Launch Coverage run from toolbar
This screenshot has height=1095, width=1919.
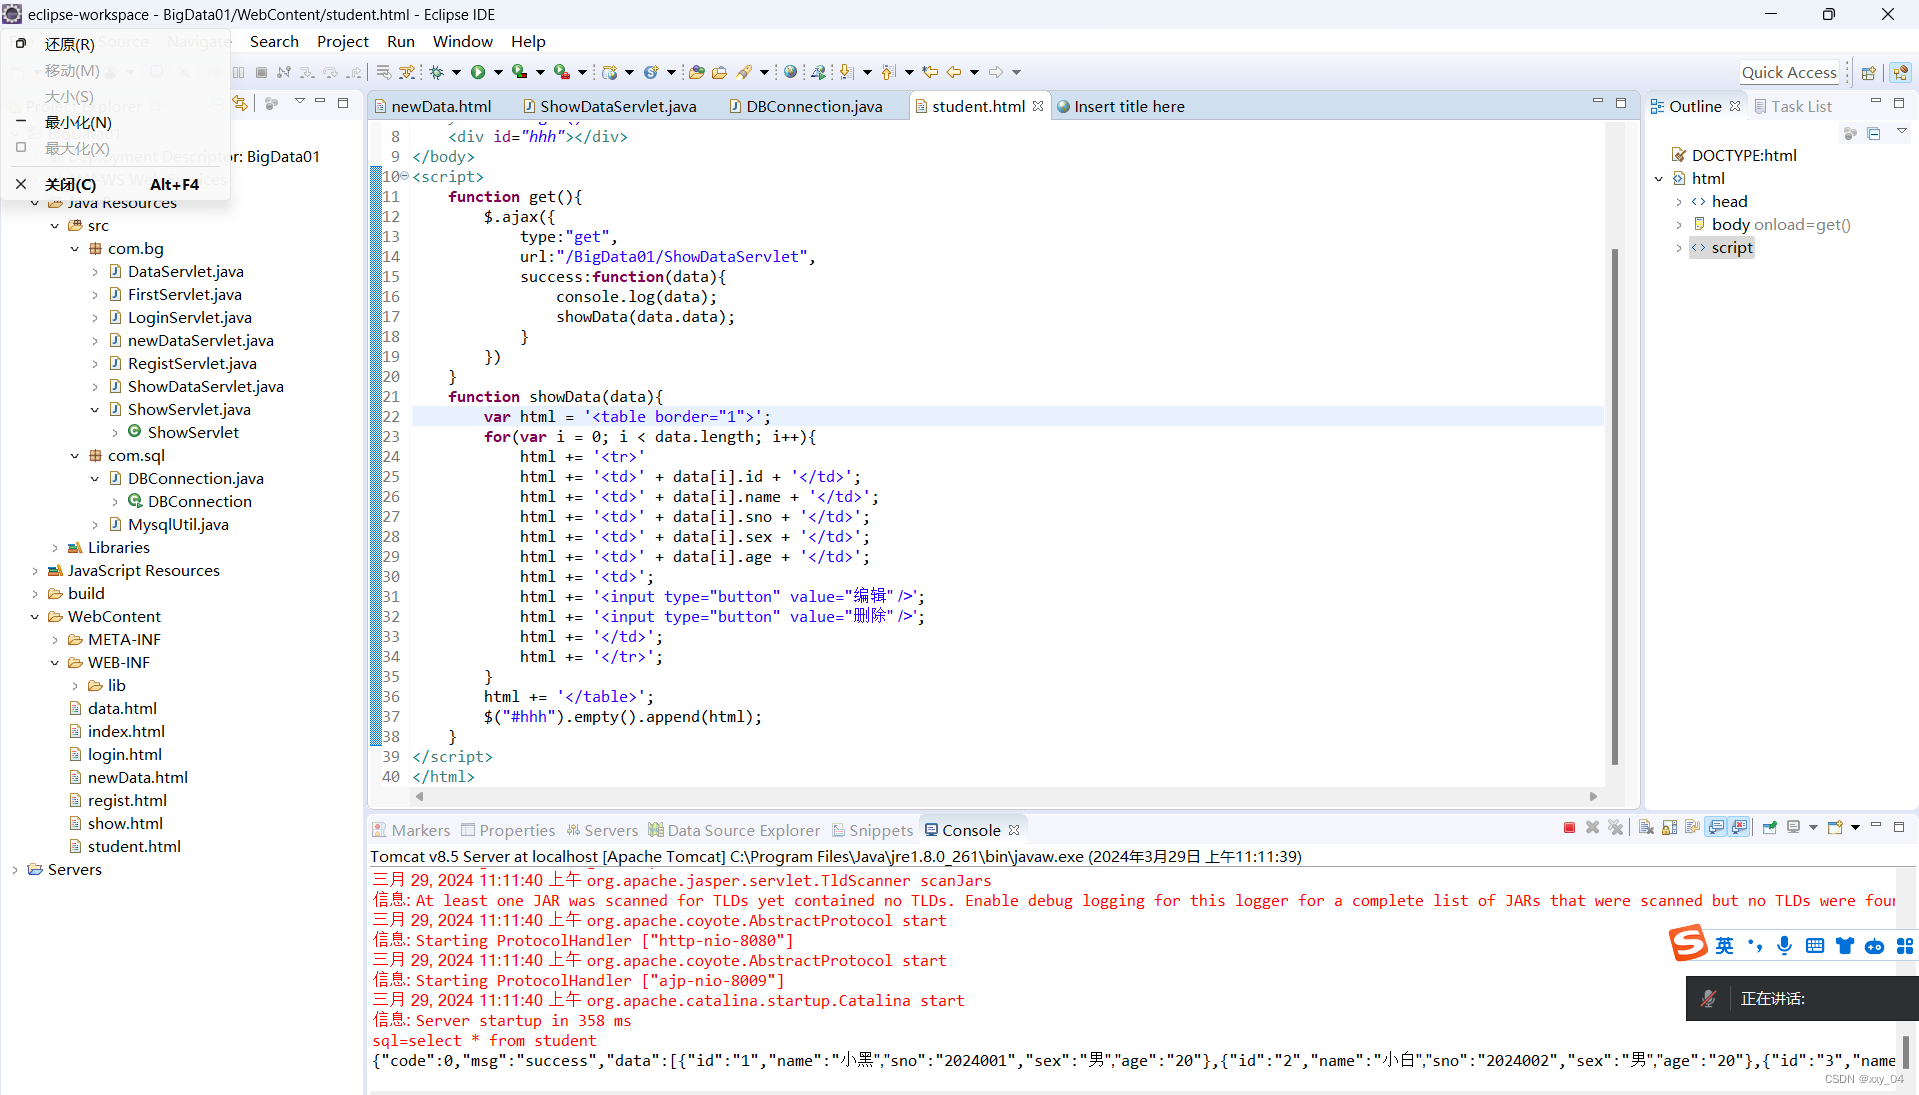click(519, 72)
